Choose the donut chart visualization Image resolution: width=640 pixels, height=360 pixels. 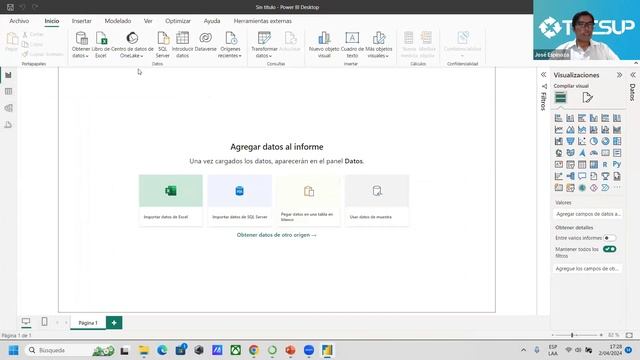tap(605, 141)
